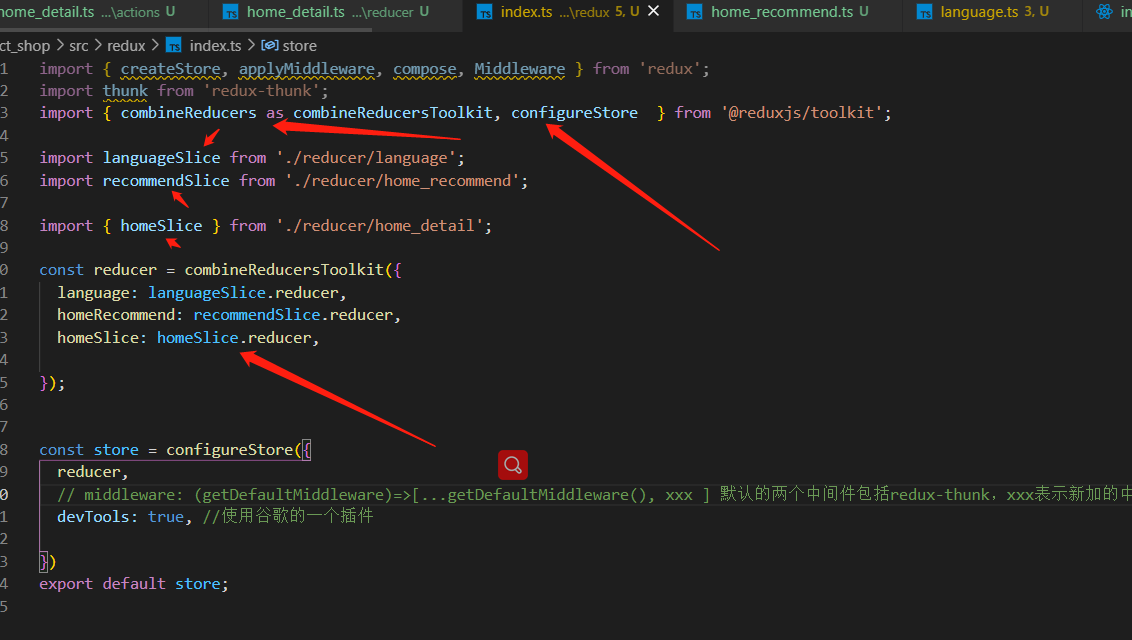Viewport: 1132px width, 640px height.
Task: Click the thunk import on line 2
Action: coord(125,90)
